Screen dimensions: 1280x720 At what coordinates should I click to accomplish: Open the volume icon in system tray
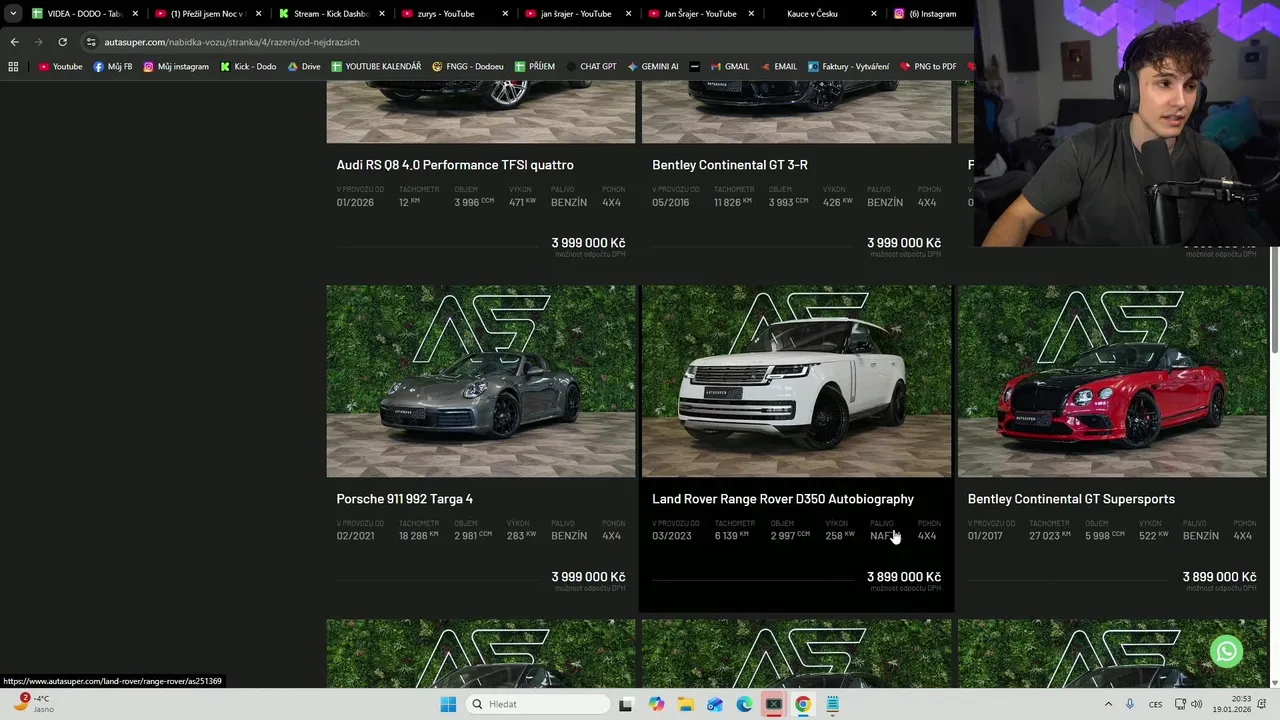coord(1197,704)
